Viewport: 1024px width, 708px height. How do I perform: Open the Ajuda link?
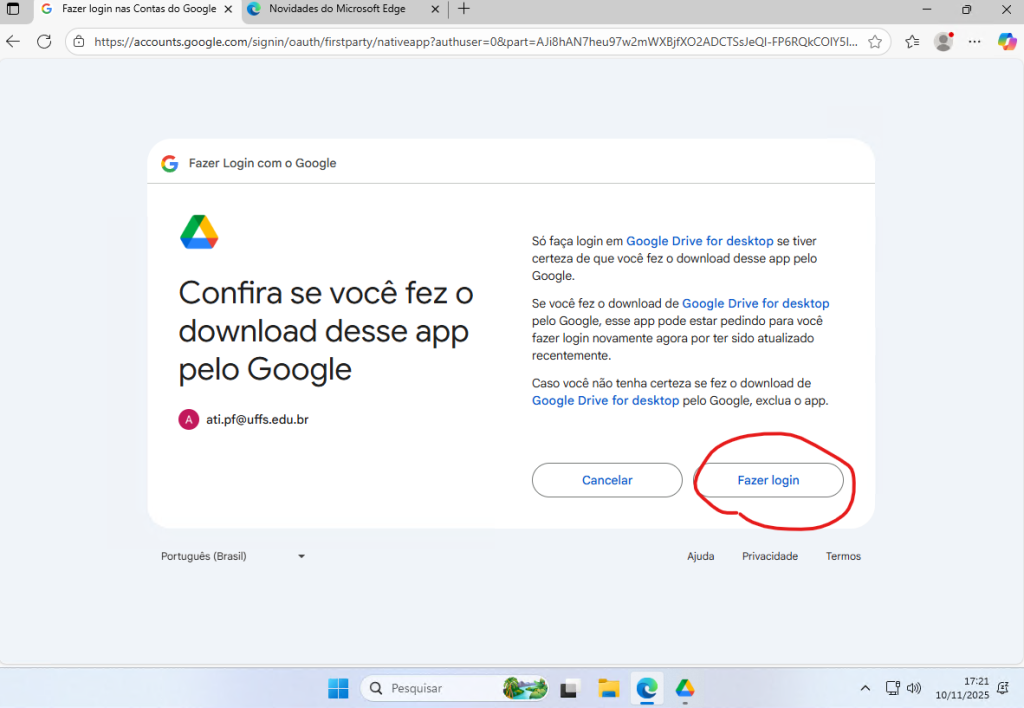(700, 556)
